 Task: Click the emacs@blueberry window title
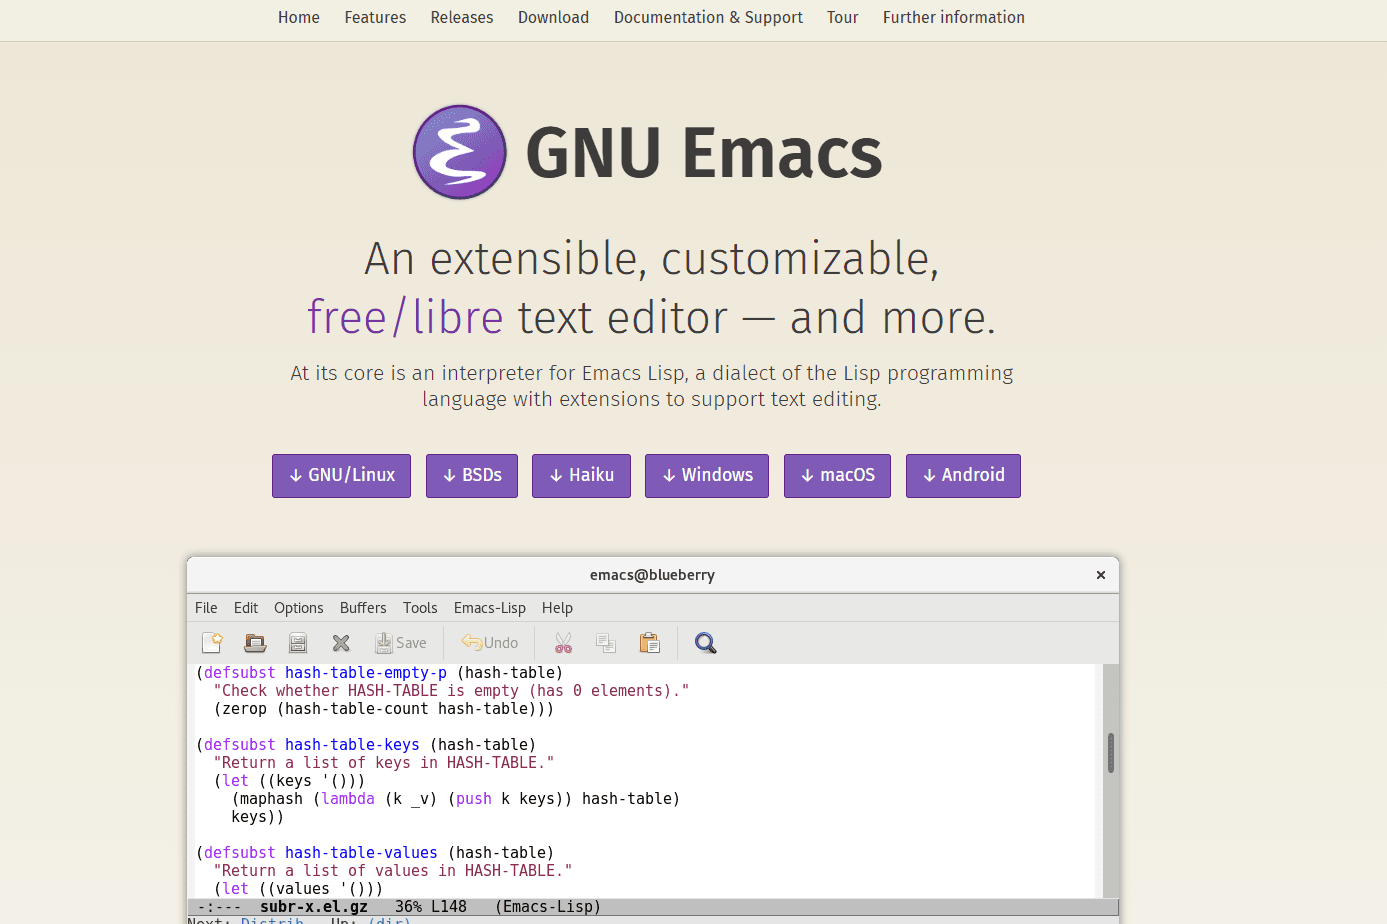(x=652, y=575)
